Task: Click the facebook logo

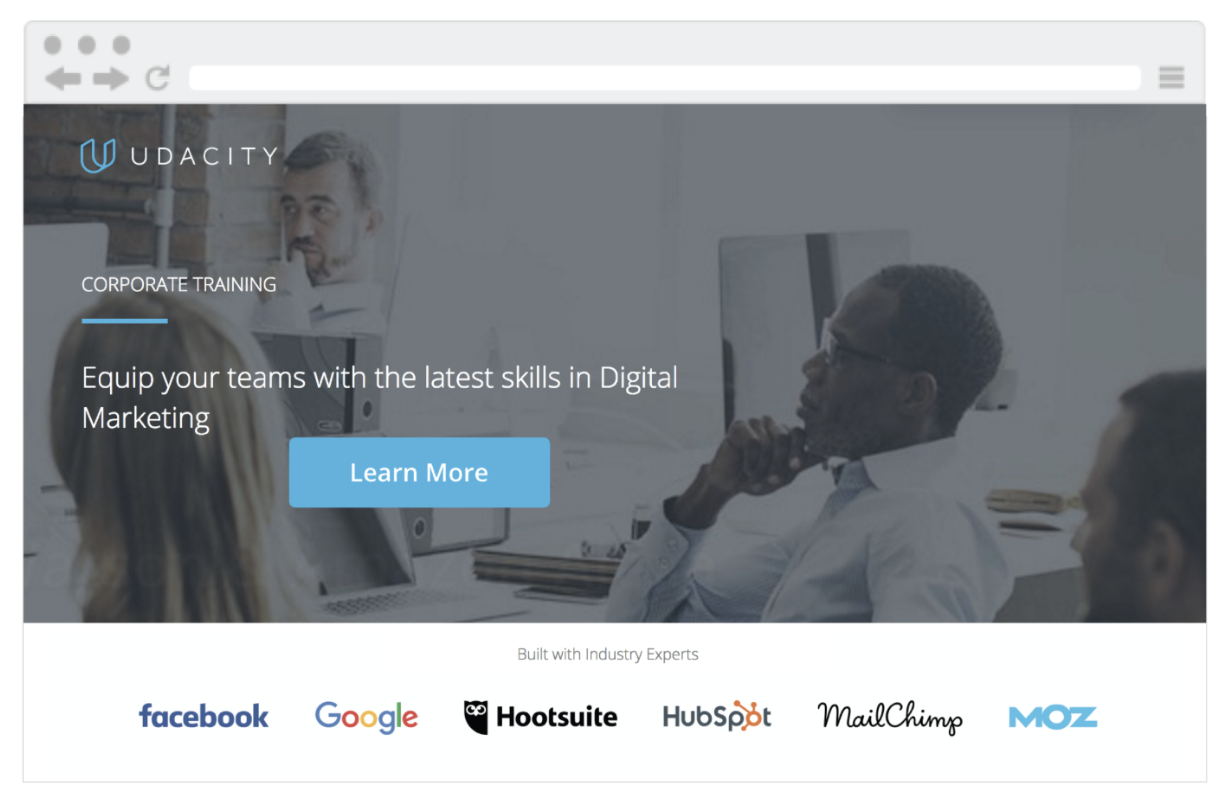Action: click(203, 716)
